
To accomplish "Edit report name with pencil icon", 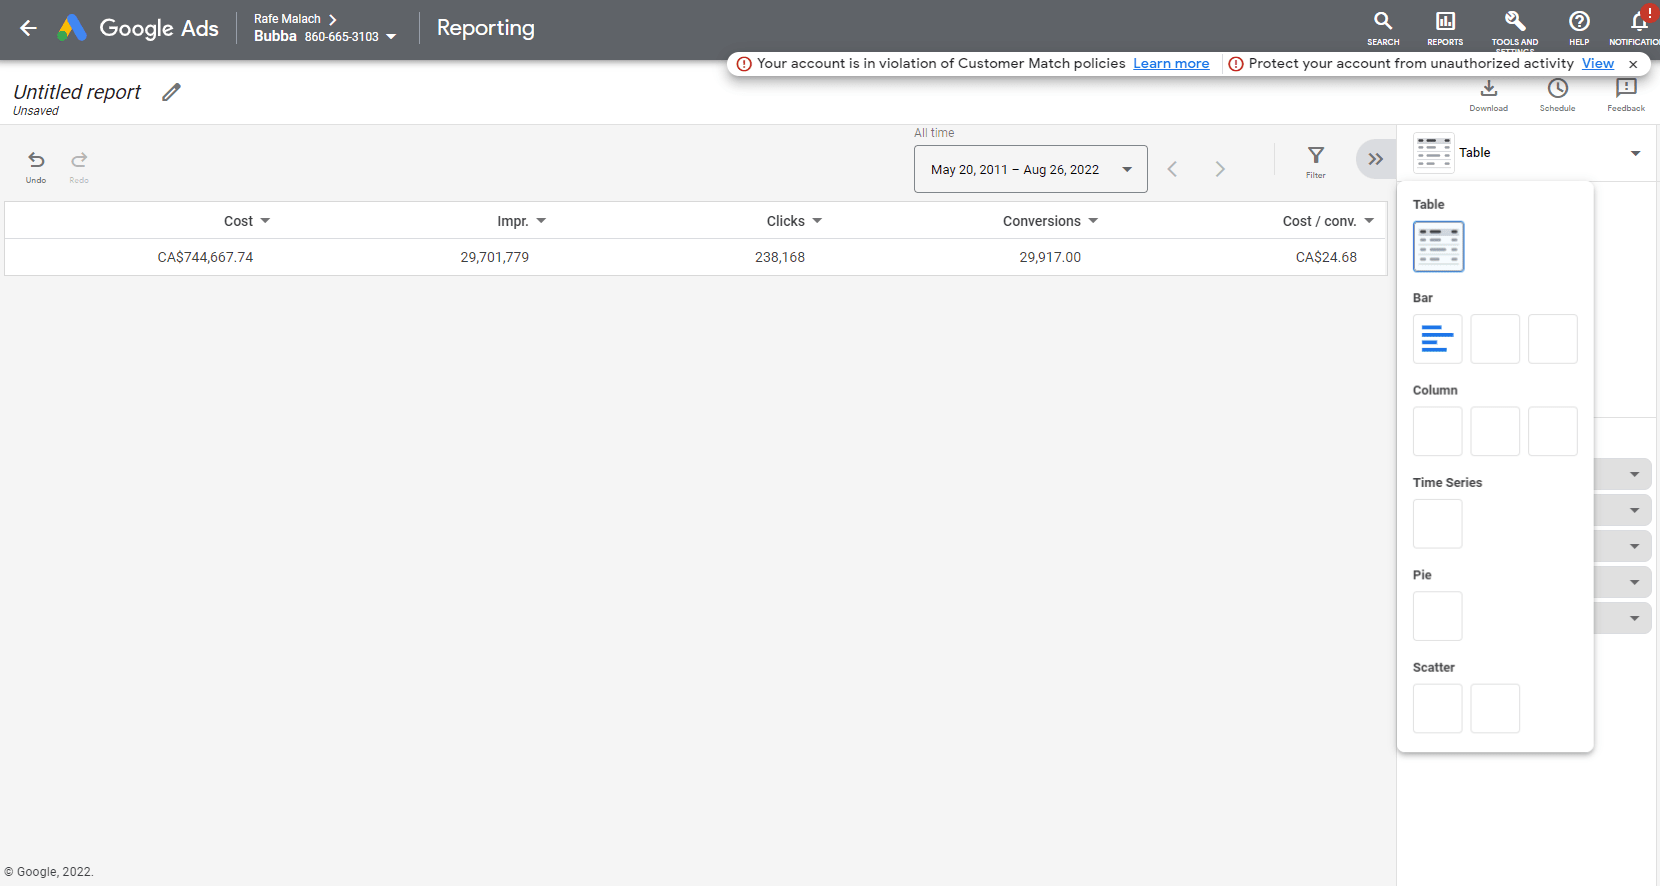I will [x=172, y=92].
